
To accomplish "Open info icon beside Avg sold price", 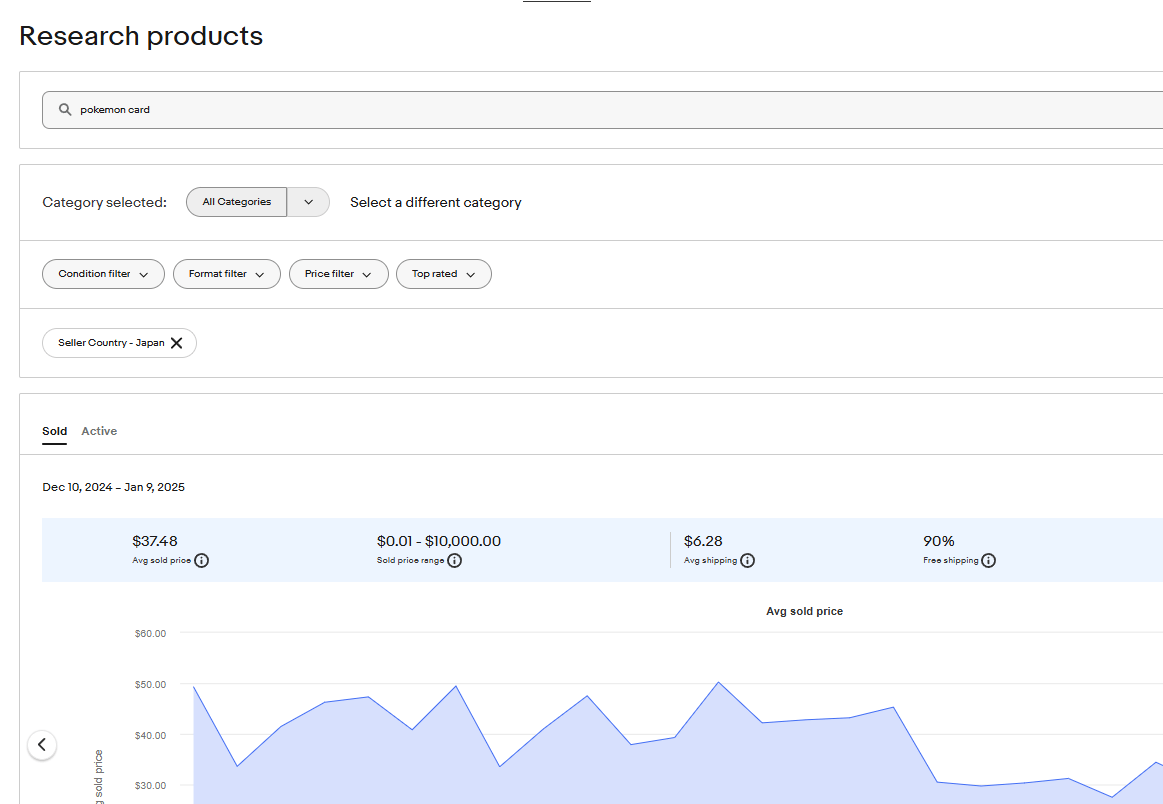I will click(201, 561).
